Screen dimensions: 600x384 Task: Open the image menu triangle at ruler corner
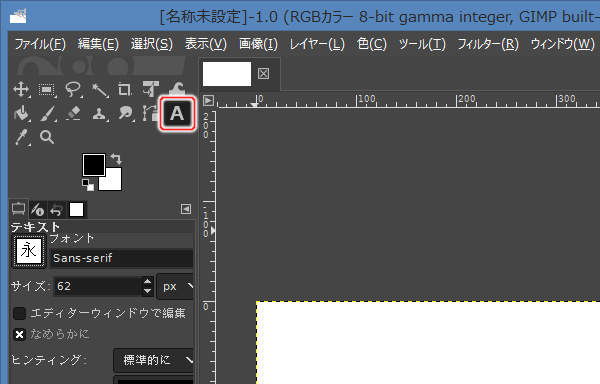[x=208, y=101]
